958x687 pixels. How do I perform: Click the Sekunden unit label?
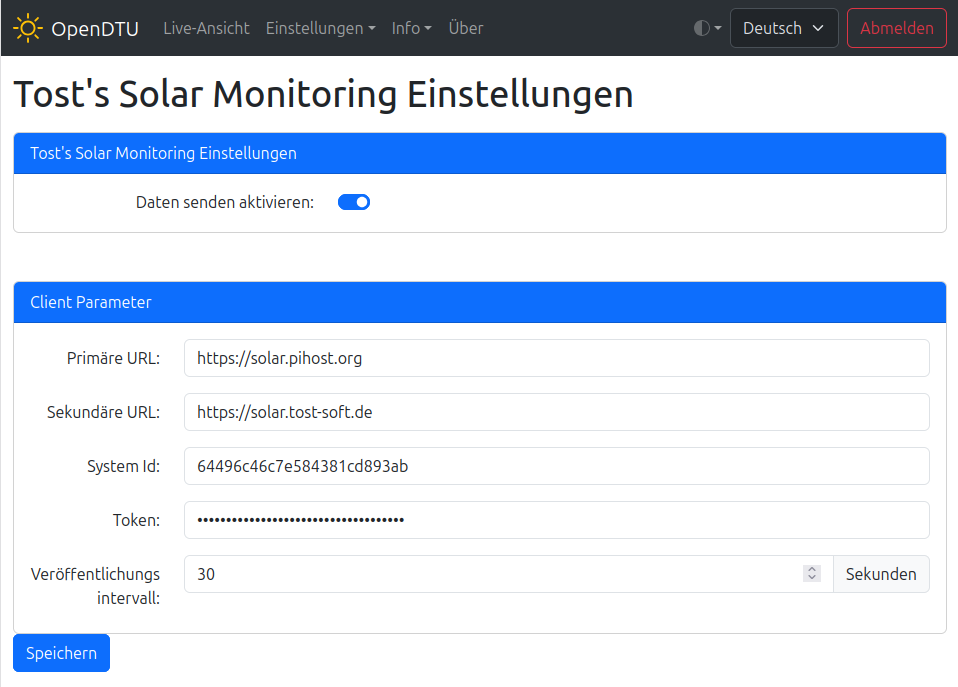[x=880, y=574]
